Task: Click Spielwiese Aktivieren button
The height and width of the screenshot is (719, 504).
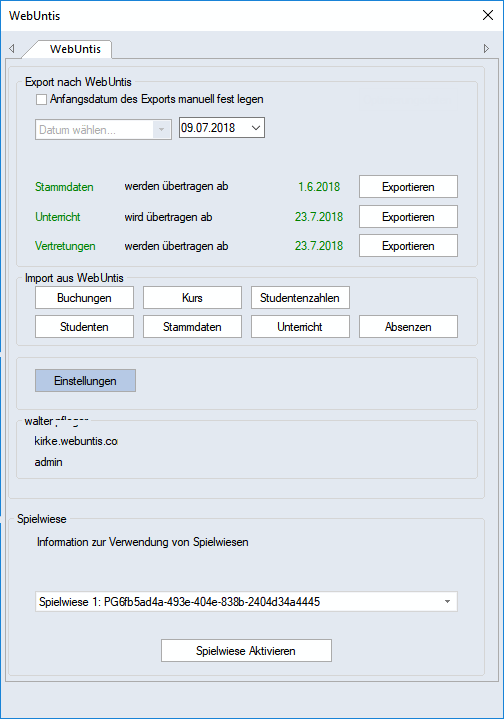Action: pyautogui.click(x=246, y=651)
